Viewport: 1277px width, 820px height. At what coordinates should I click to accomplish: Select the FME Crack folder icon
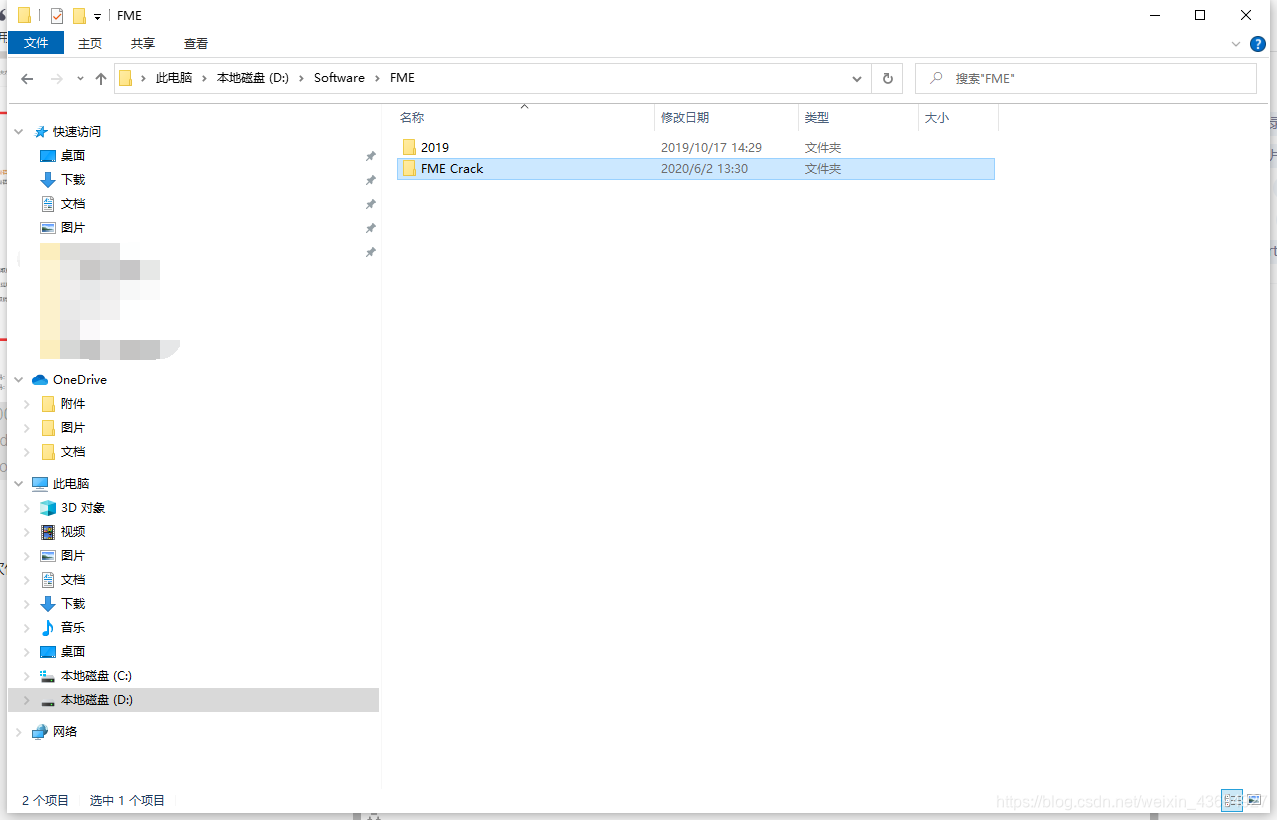click(409, 168)
